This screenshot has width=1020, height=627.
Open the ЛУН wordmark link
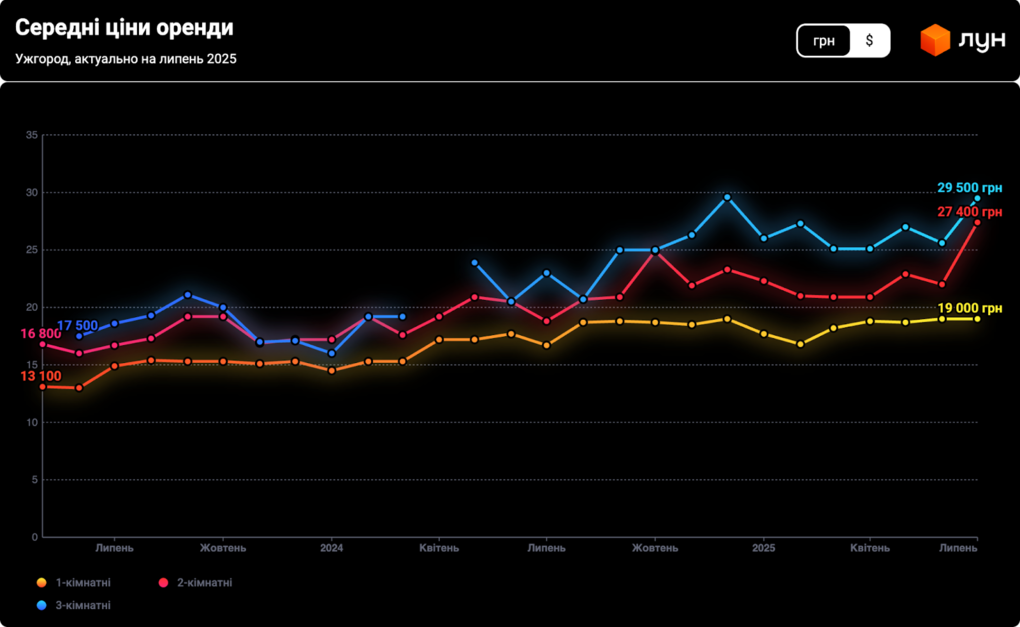pyautogui.click(x=981, y=41)
